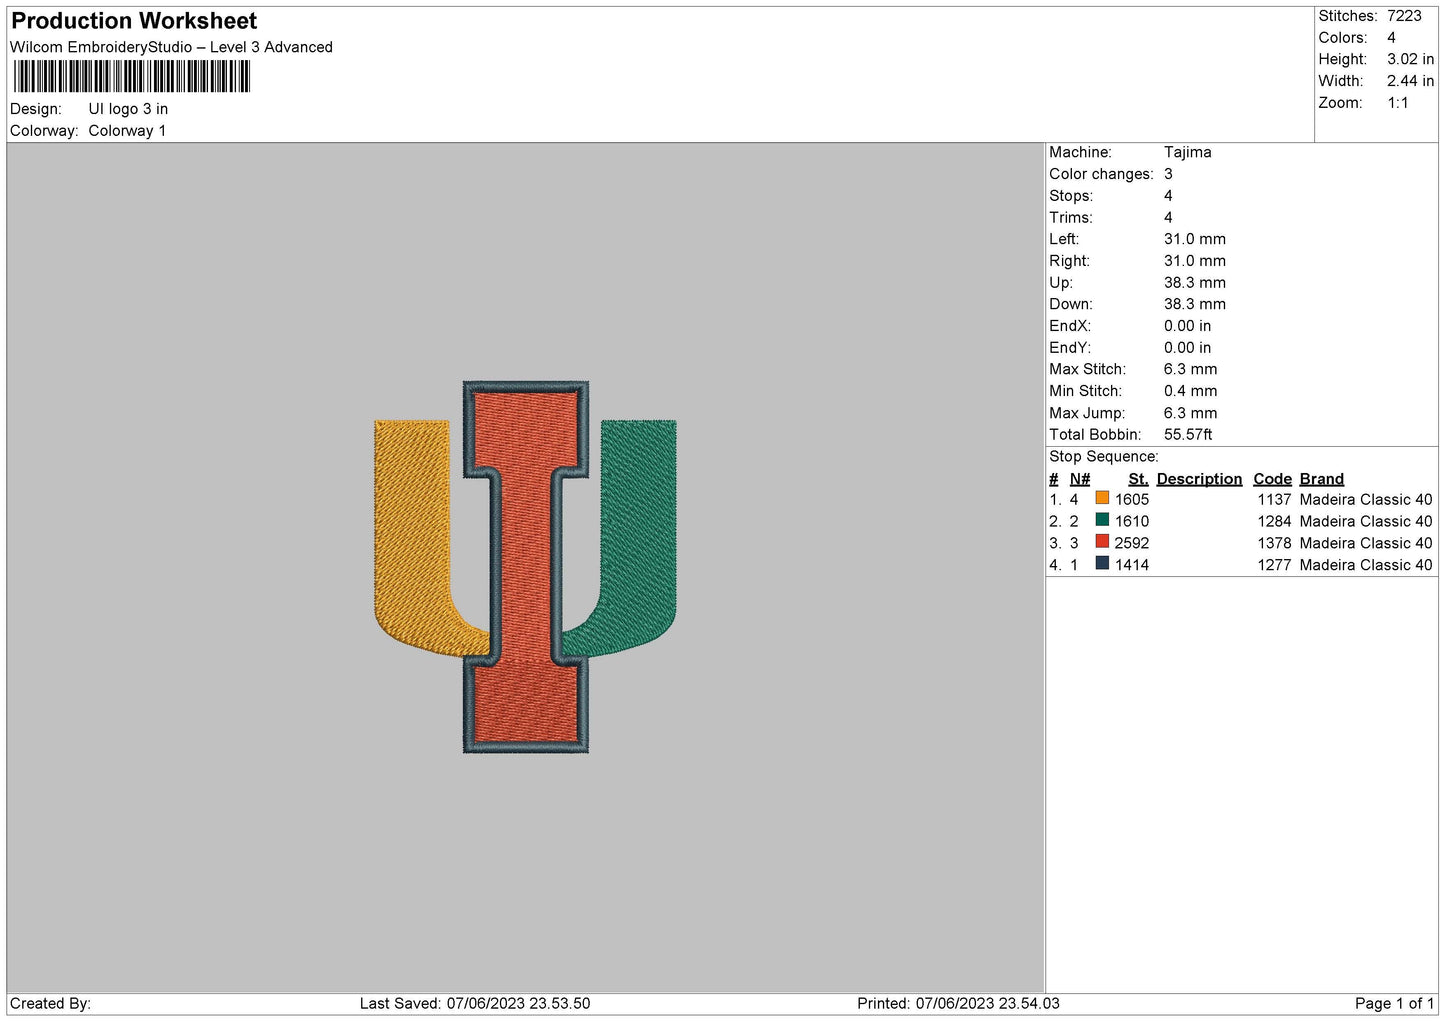Viewport: 1445px width, 1021px height.
Task: Click thread code '1137'
Action: coord(1274,500)
